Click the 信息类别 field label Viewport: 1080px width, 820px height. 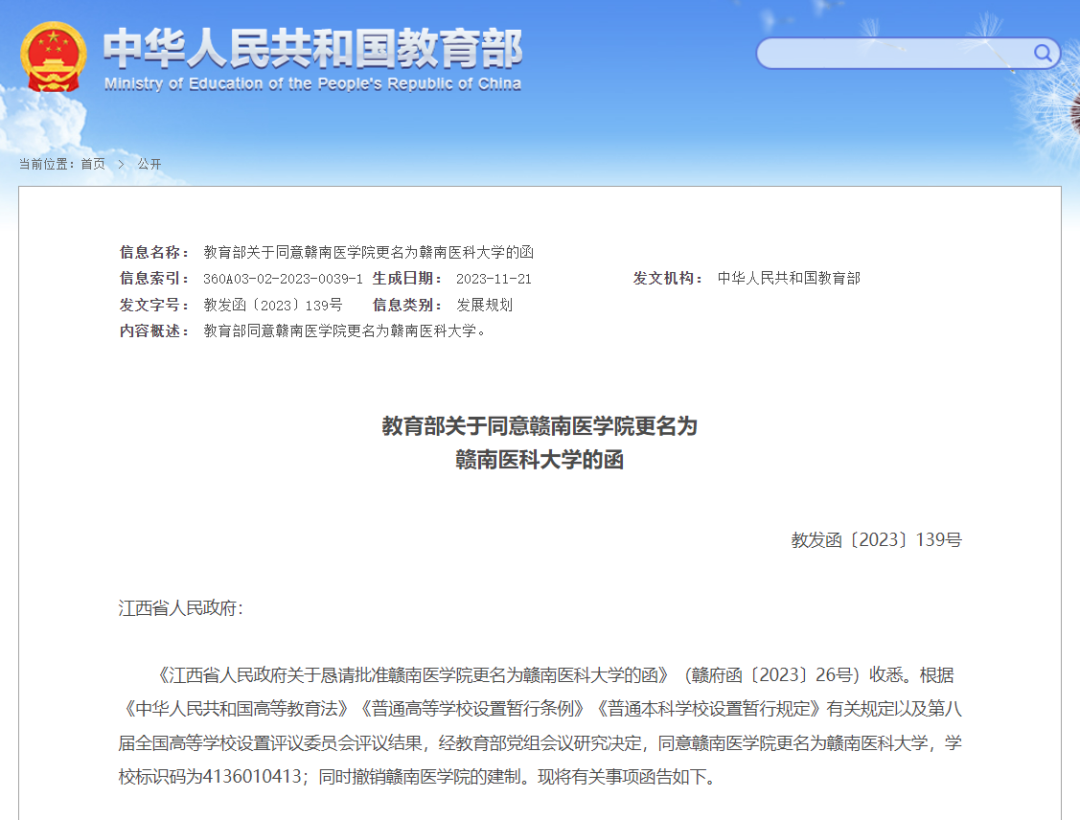[407, 305]
